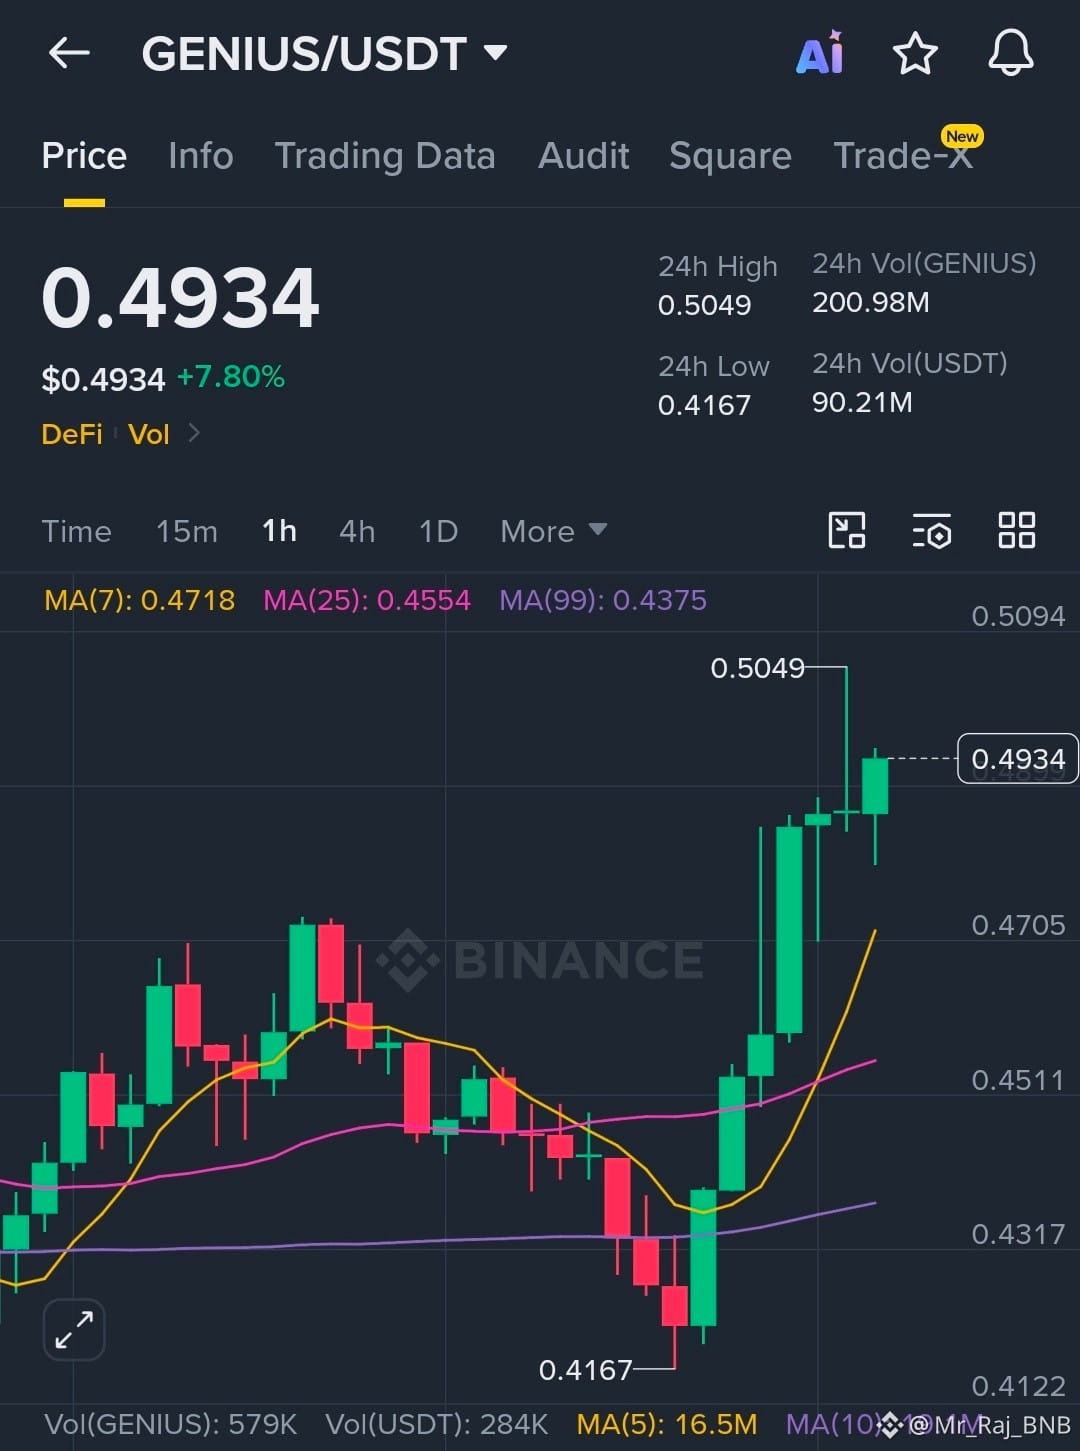This screenshot has height=1451, width=1080.
Task: Tap the Vol(GENIUS): 579K label
Action: (170, 1424)
